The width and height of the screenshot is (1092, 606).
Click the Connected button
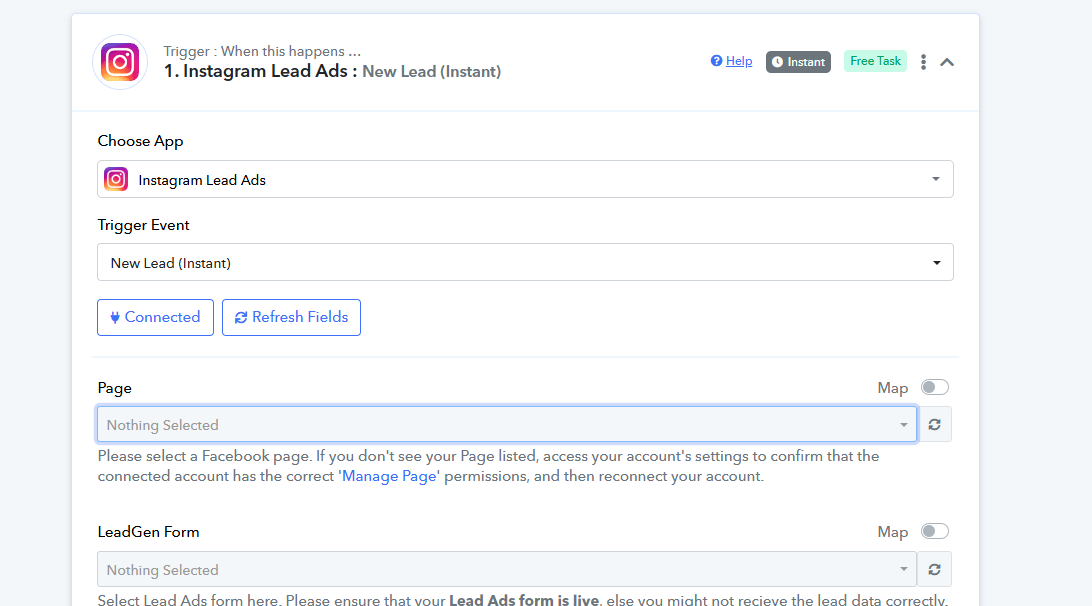point(155,318)
